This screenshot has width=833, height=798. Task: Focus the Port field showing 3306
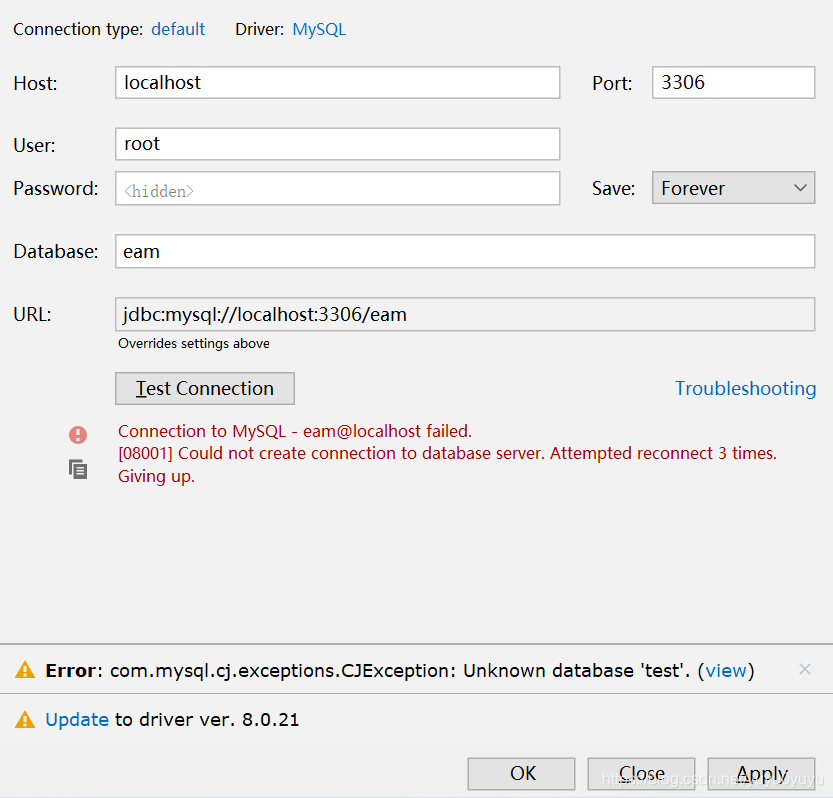pos(733,82)
